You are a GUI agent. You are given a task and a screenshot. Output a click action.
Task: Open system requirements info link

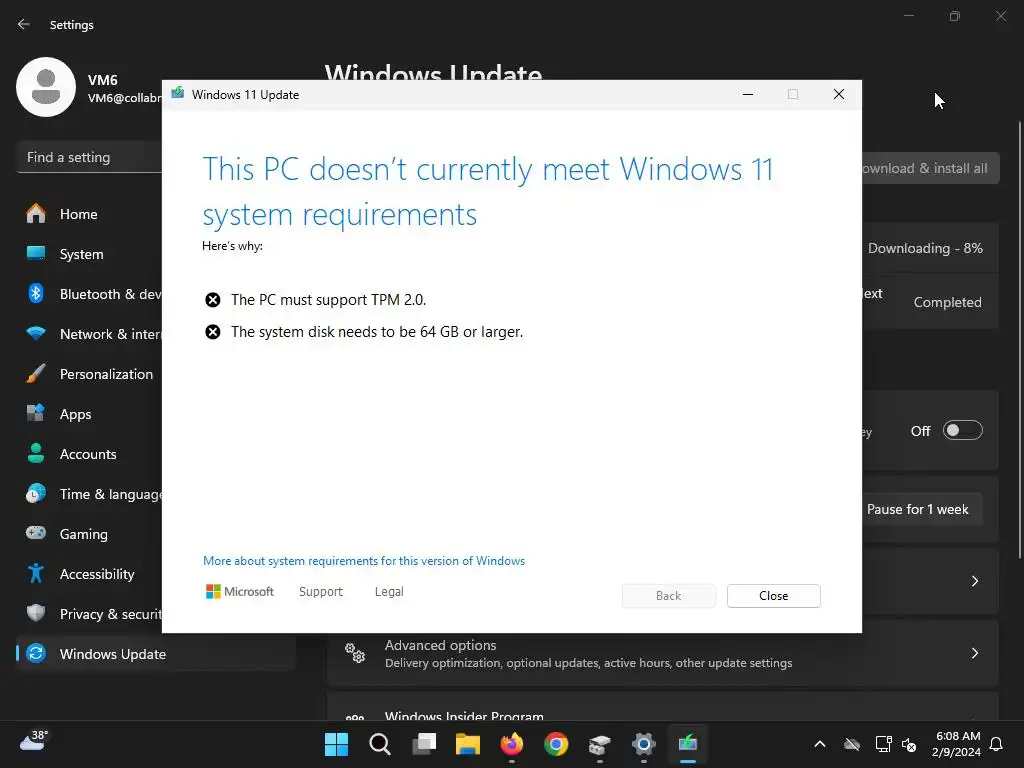coord(364,561)
